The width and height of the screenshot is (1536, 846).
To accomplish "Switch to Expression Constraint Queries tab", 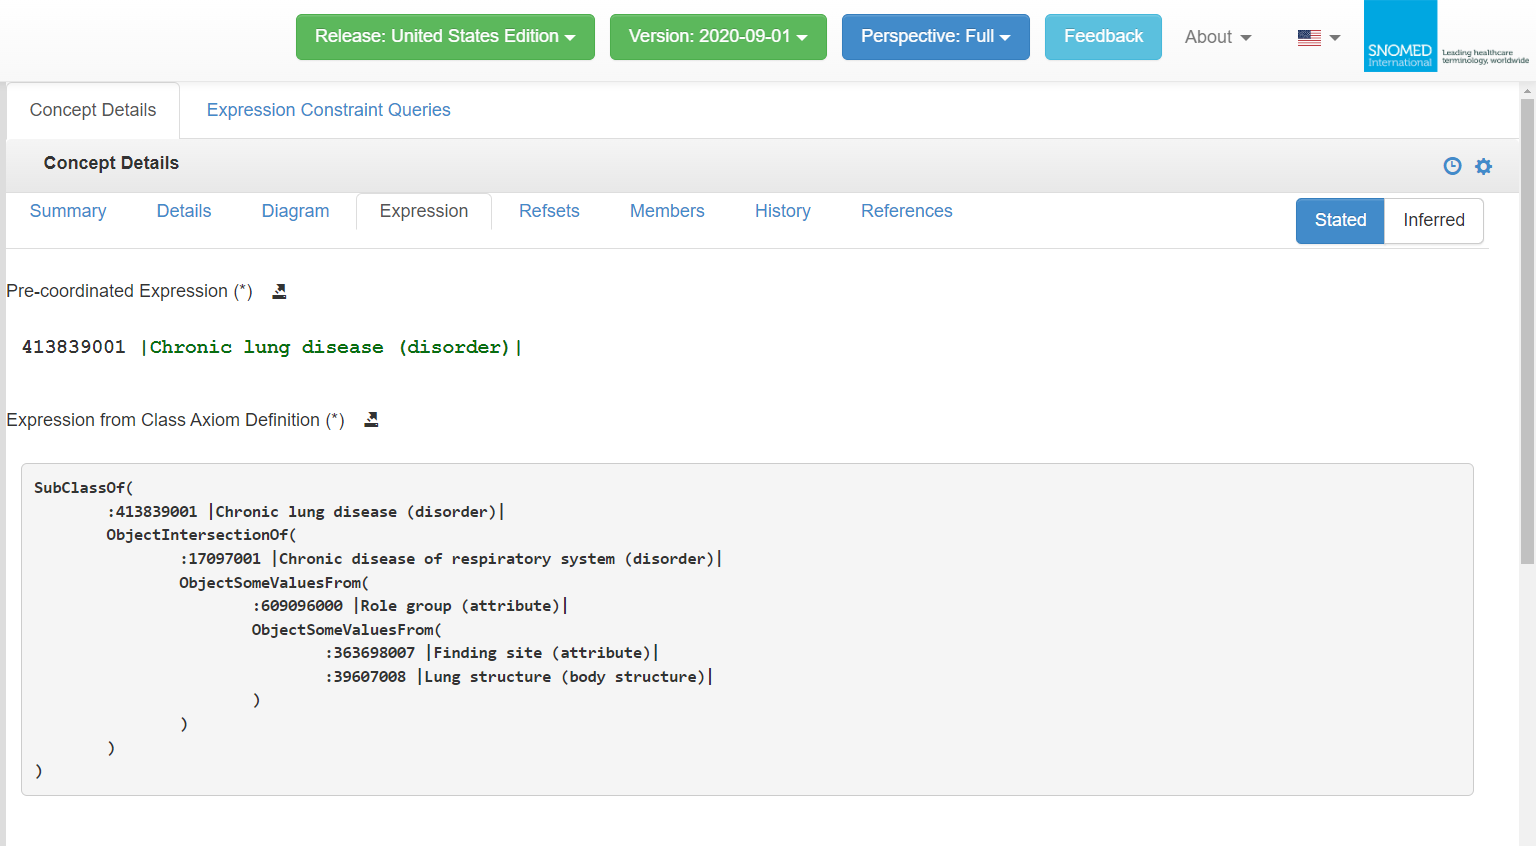I will [328, 110].
